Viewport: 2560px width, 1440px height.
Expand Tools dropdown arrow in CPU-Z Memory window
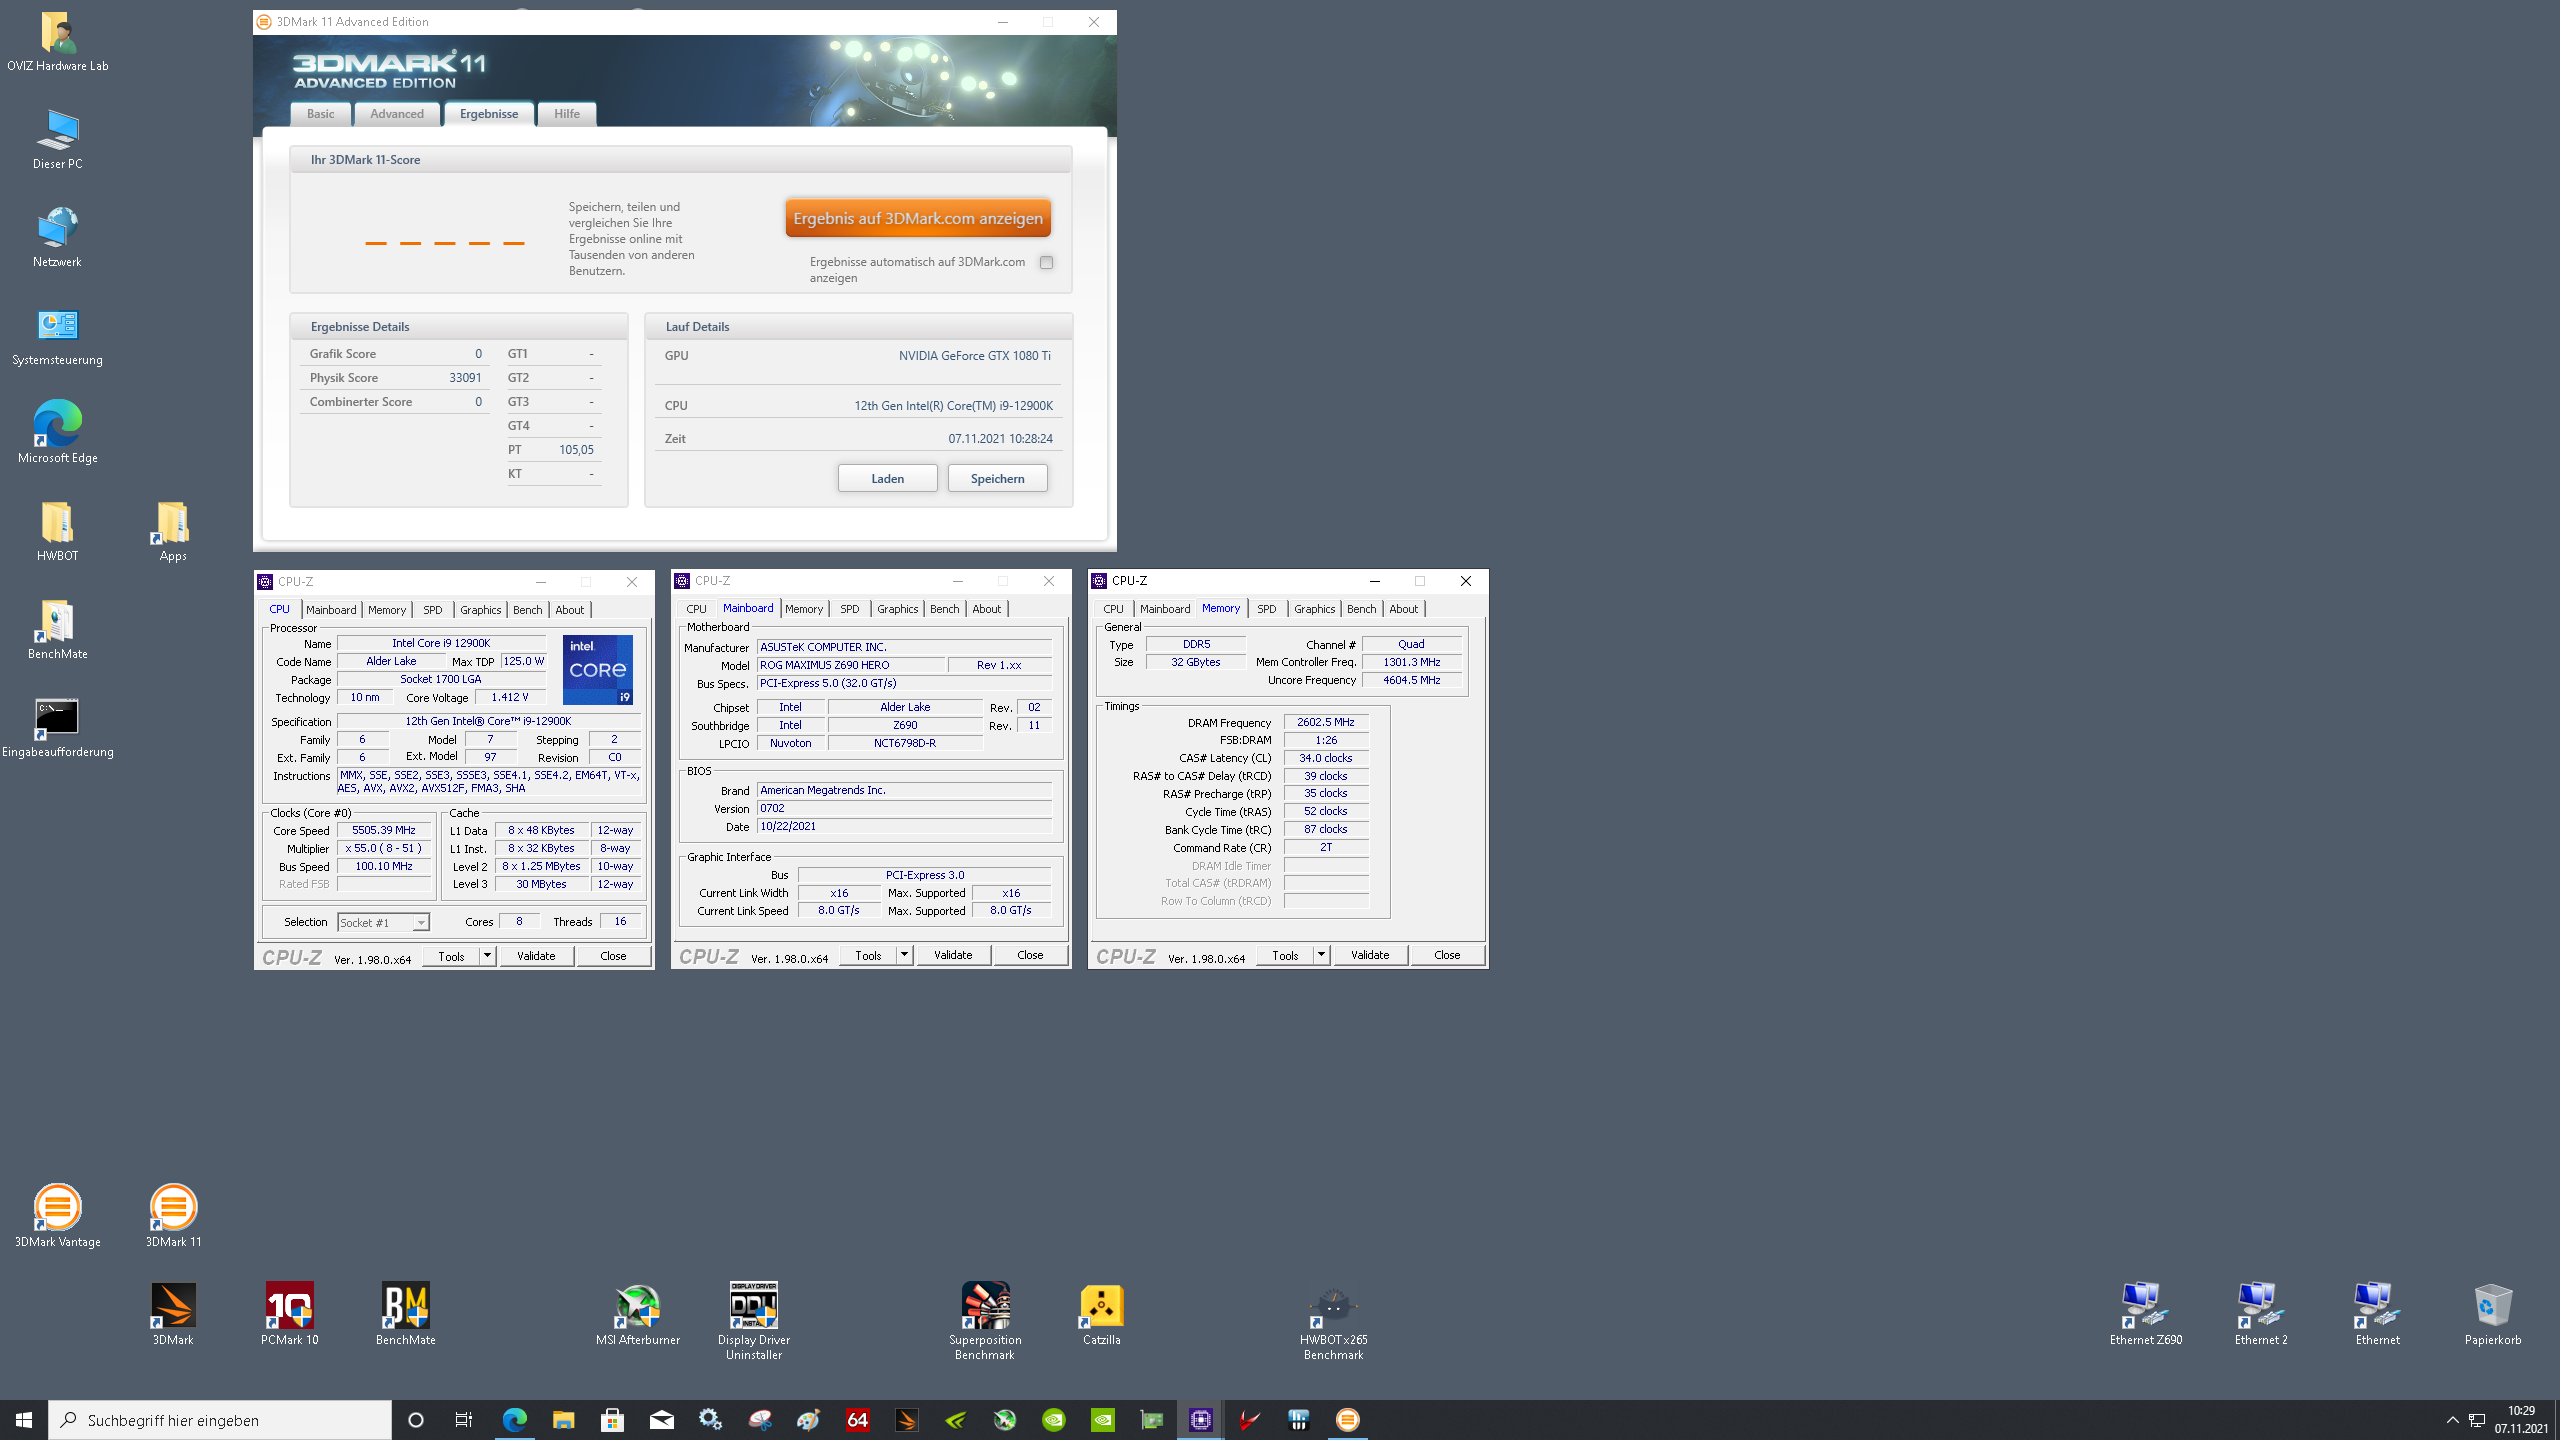[x=1321, y=955]
